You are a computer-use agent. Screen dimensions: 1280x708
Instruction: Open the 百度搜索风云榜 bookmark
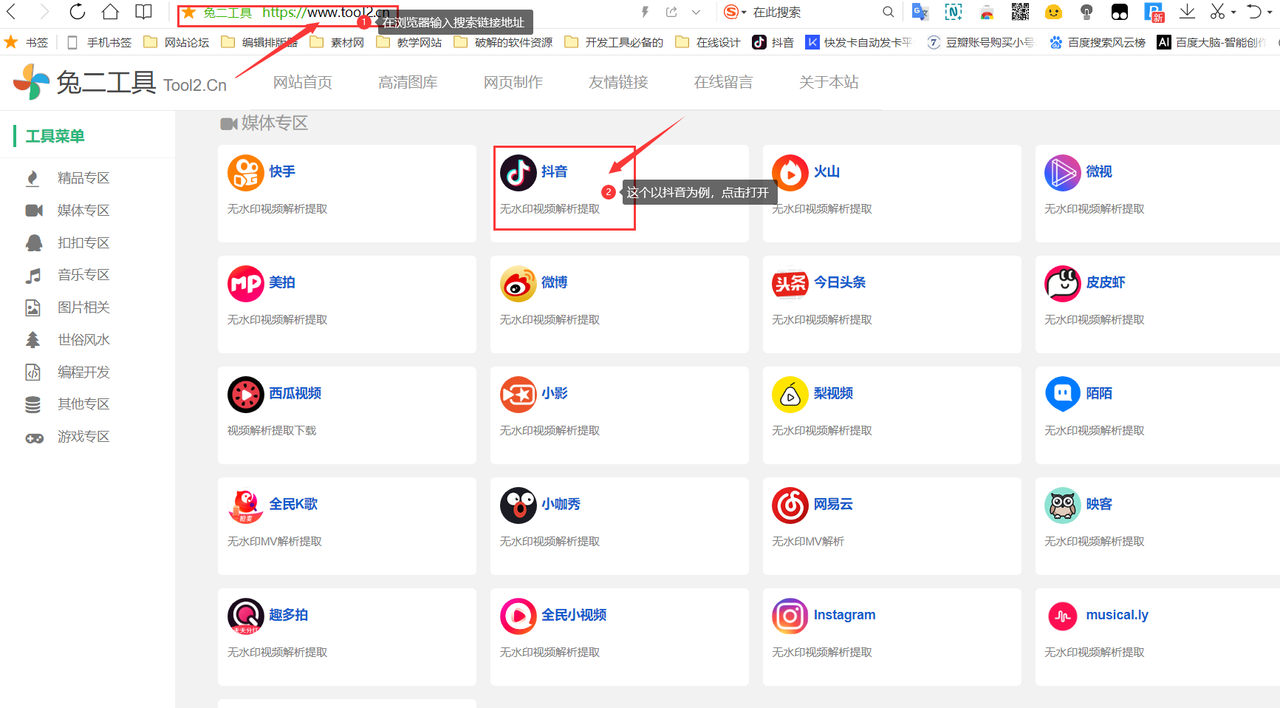[1097, 42]
